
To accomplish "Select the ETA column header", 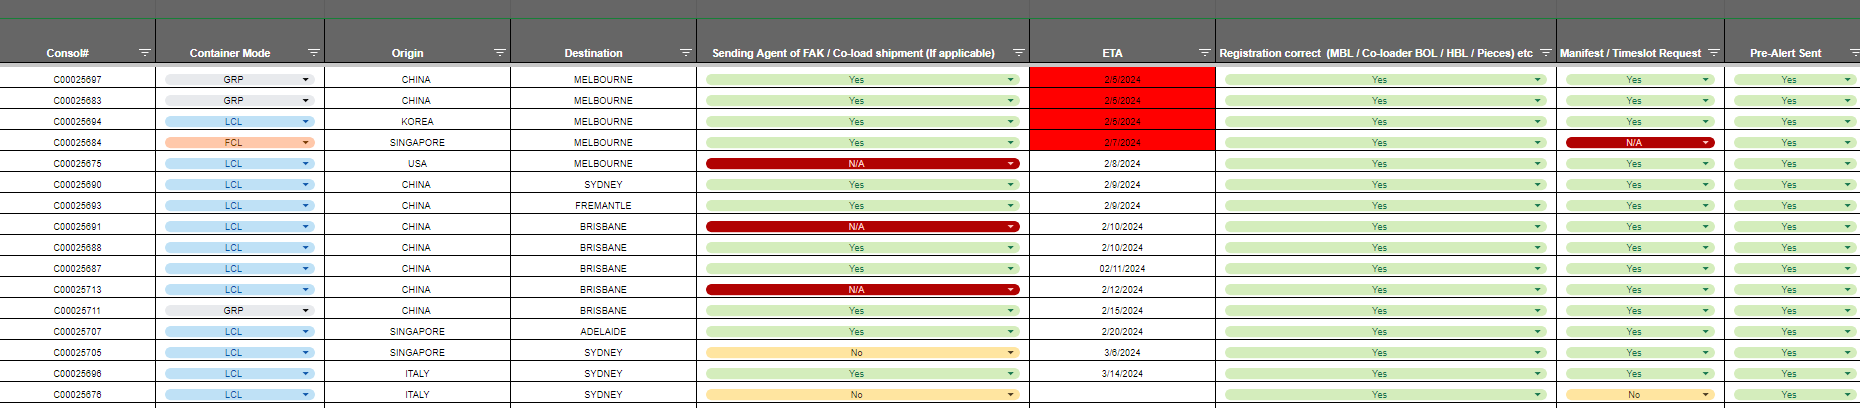I will pos(1112,53).
